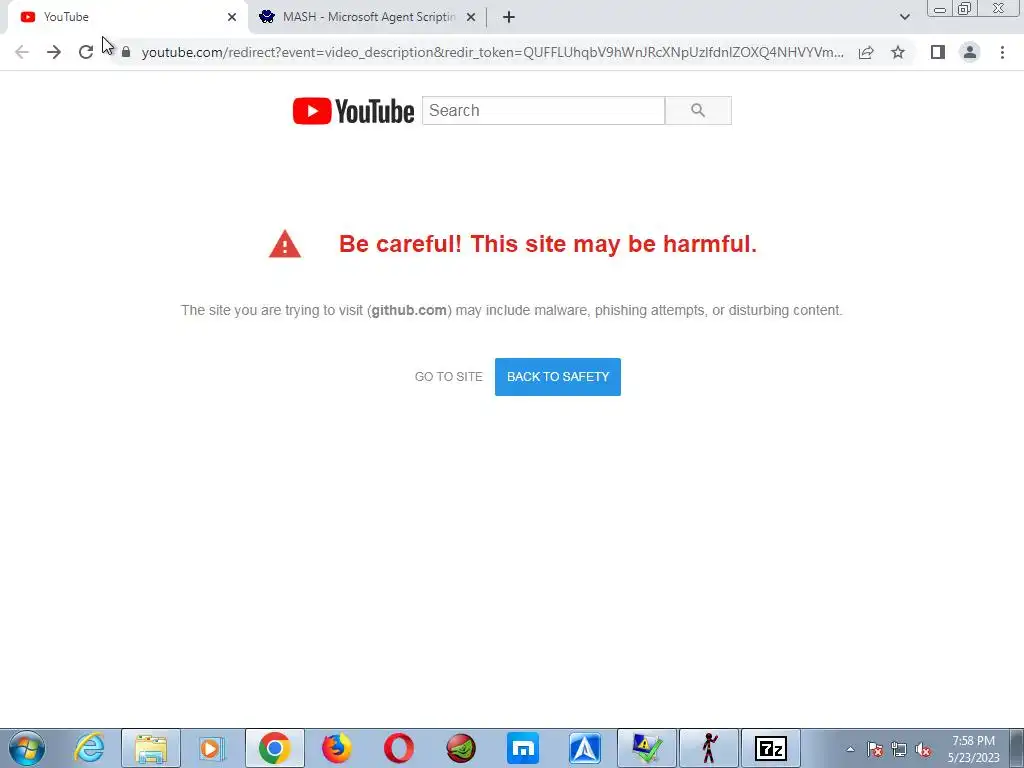Click the red warning triangle icon
Viewport: 1024px width, 768px height.
pyautogui.click(x=285, y=244)
